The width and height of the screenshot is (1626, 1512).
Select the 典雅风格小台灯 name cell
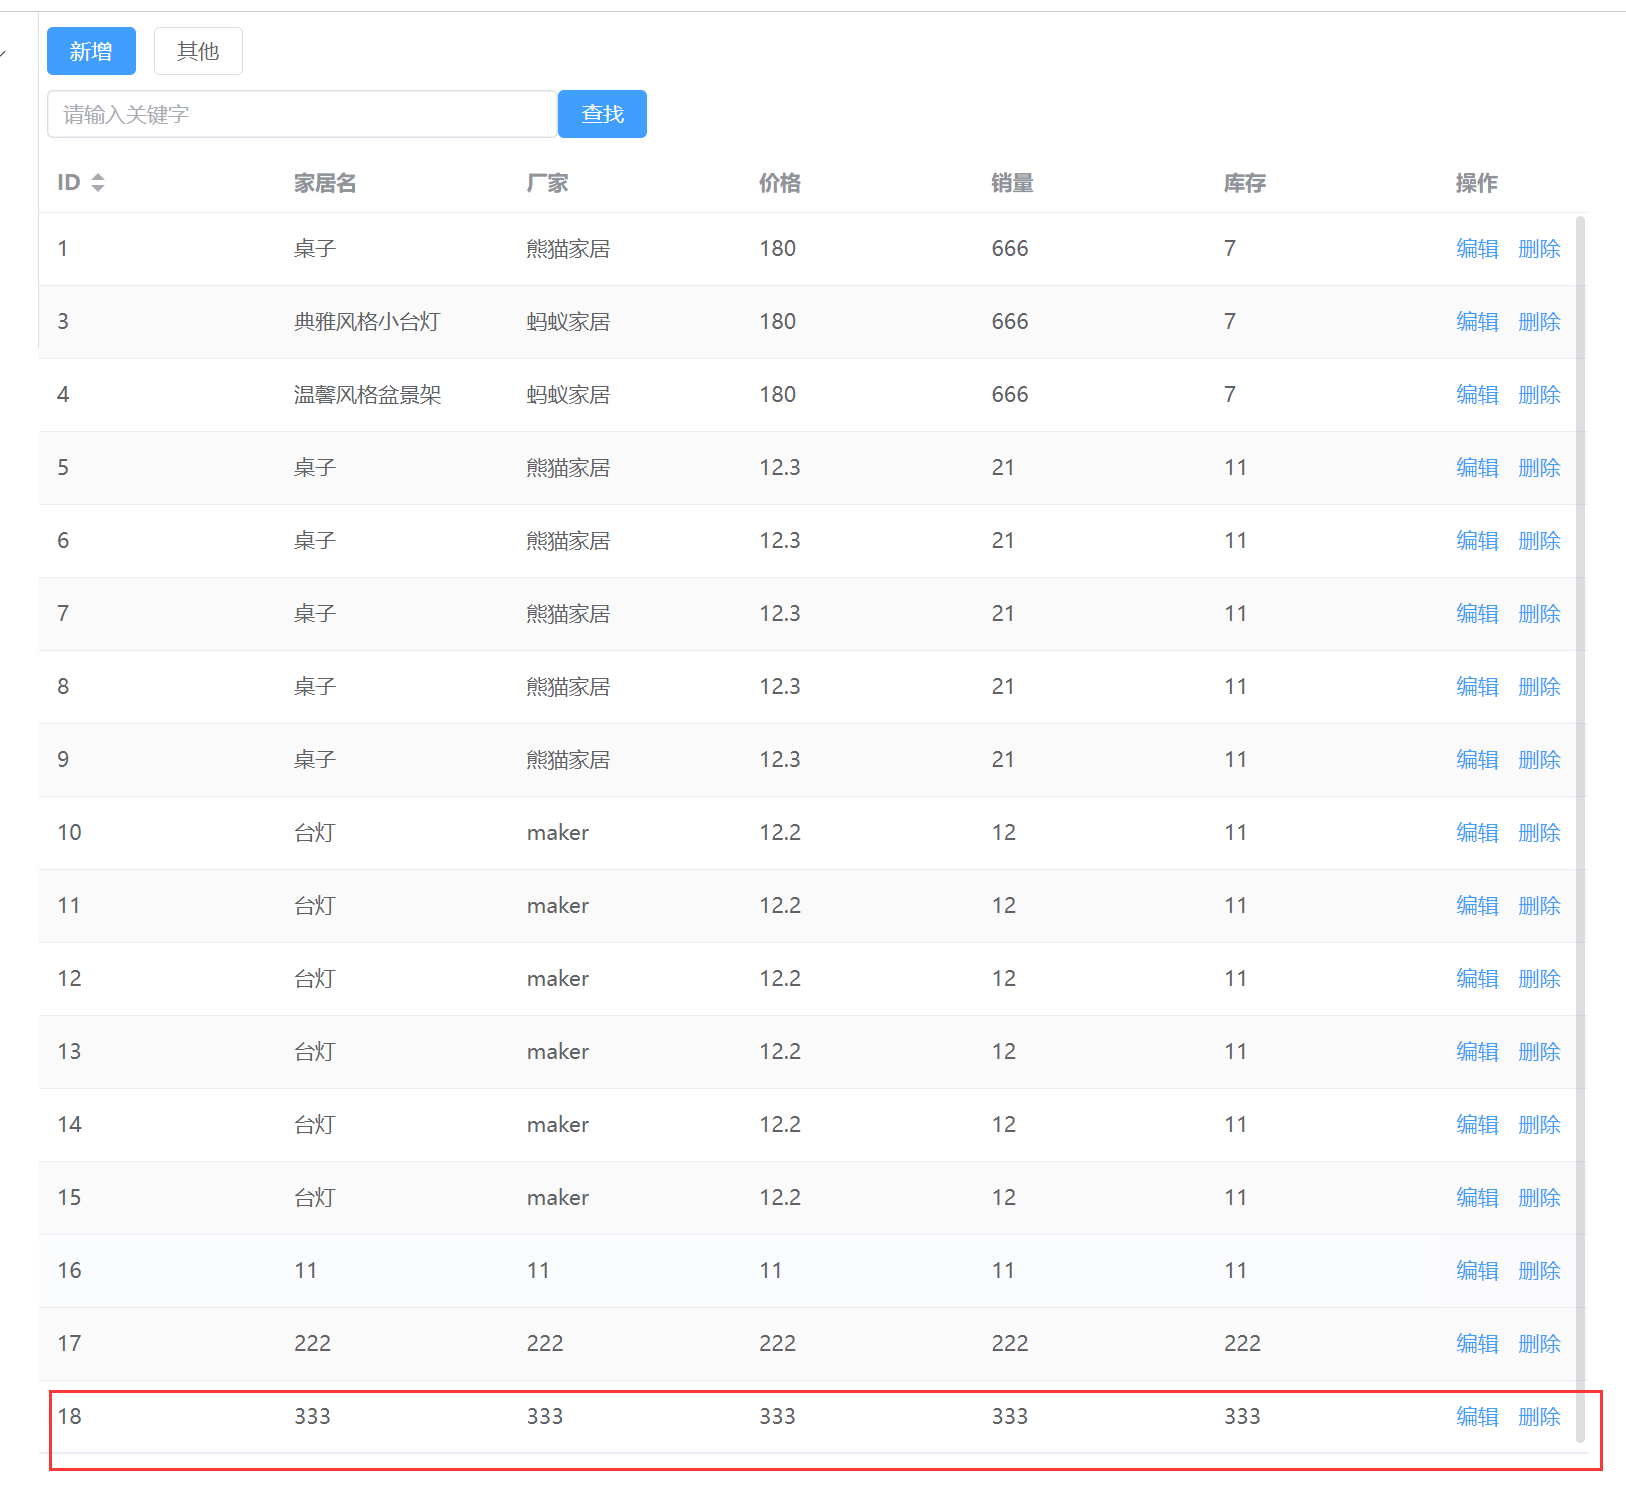[x=367, y=322]
